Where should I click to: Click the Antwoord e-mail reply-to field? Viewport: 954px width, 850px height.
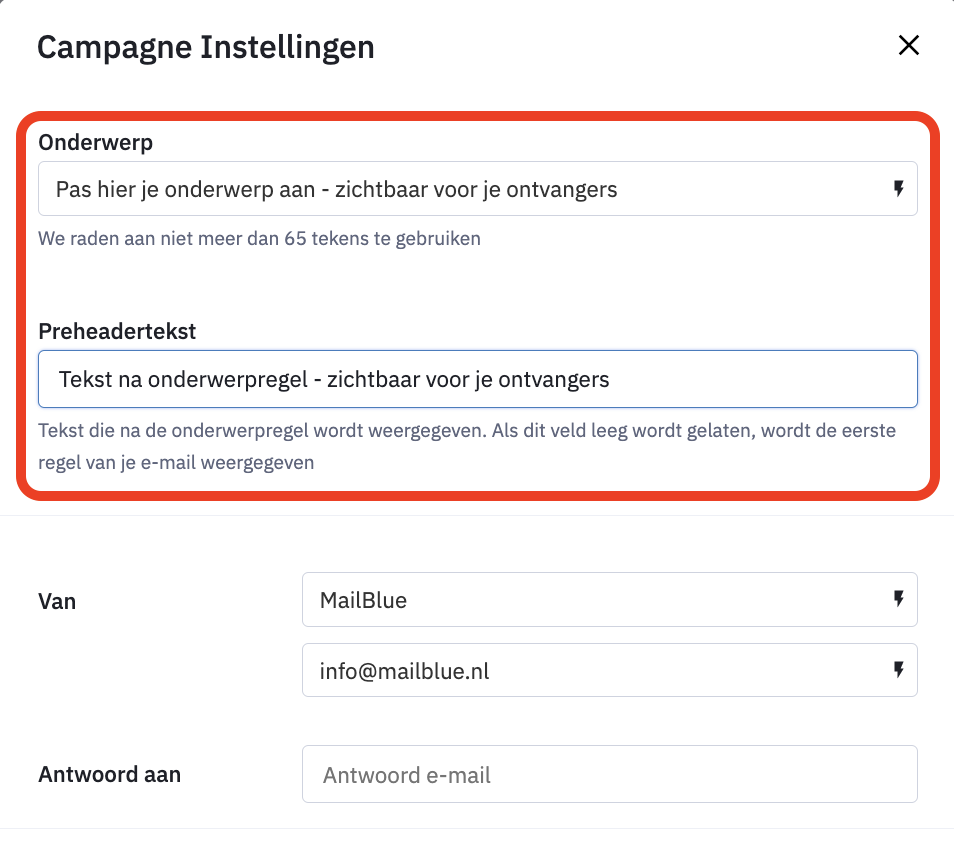[x=610, y=774]
